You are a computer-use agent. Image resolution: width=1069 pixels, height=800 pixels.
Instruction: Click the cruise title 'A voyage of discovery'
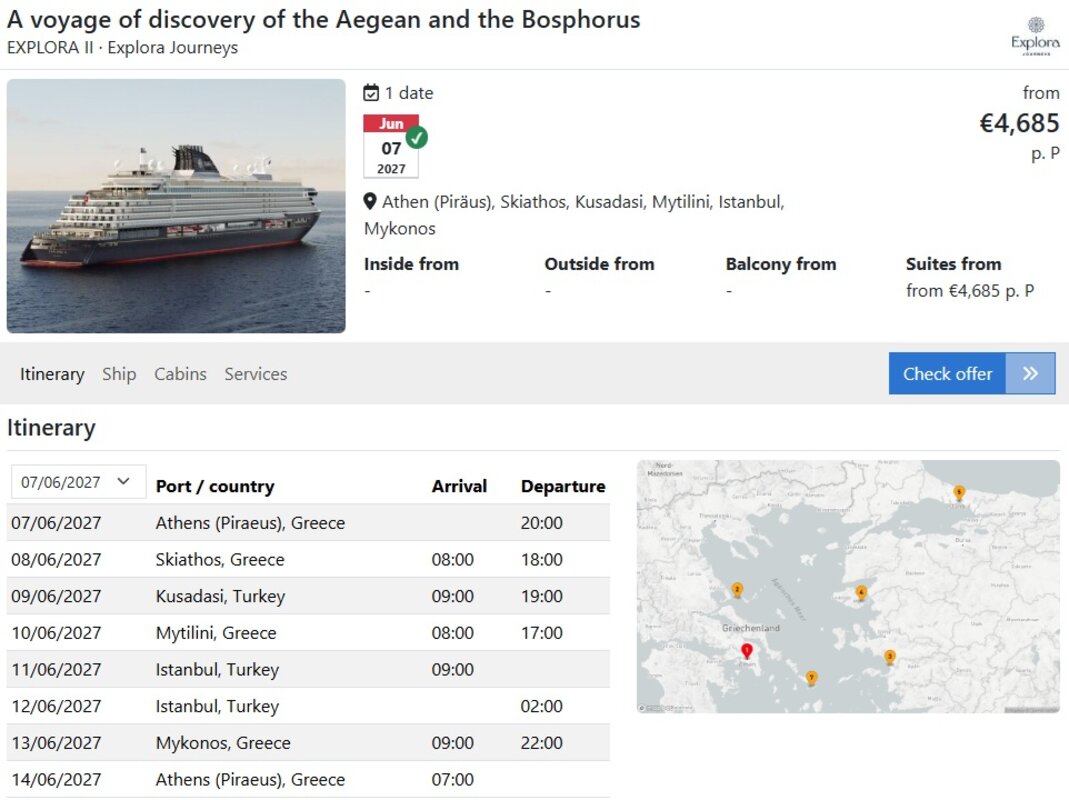click(324, 20)
